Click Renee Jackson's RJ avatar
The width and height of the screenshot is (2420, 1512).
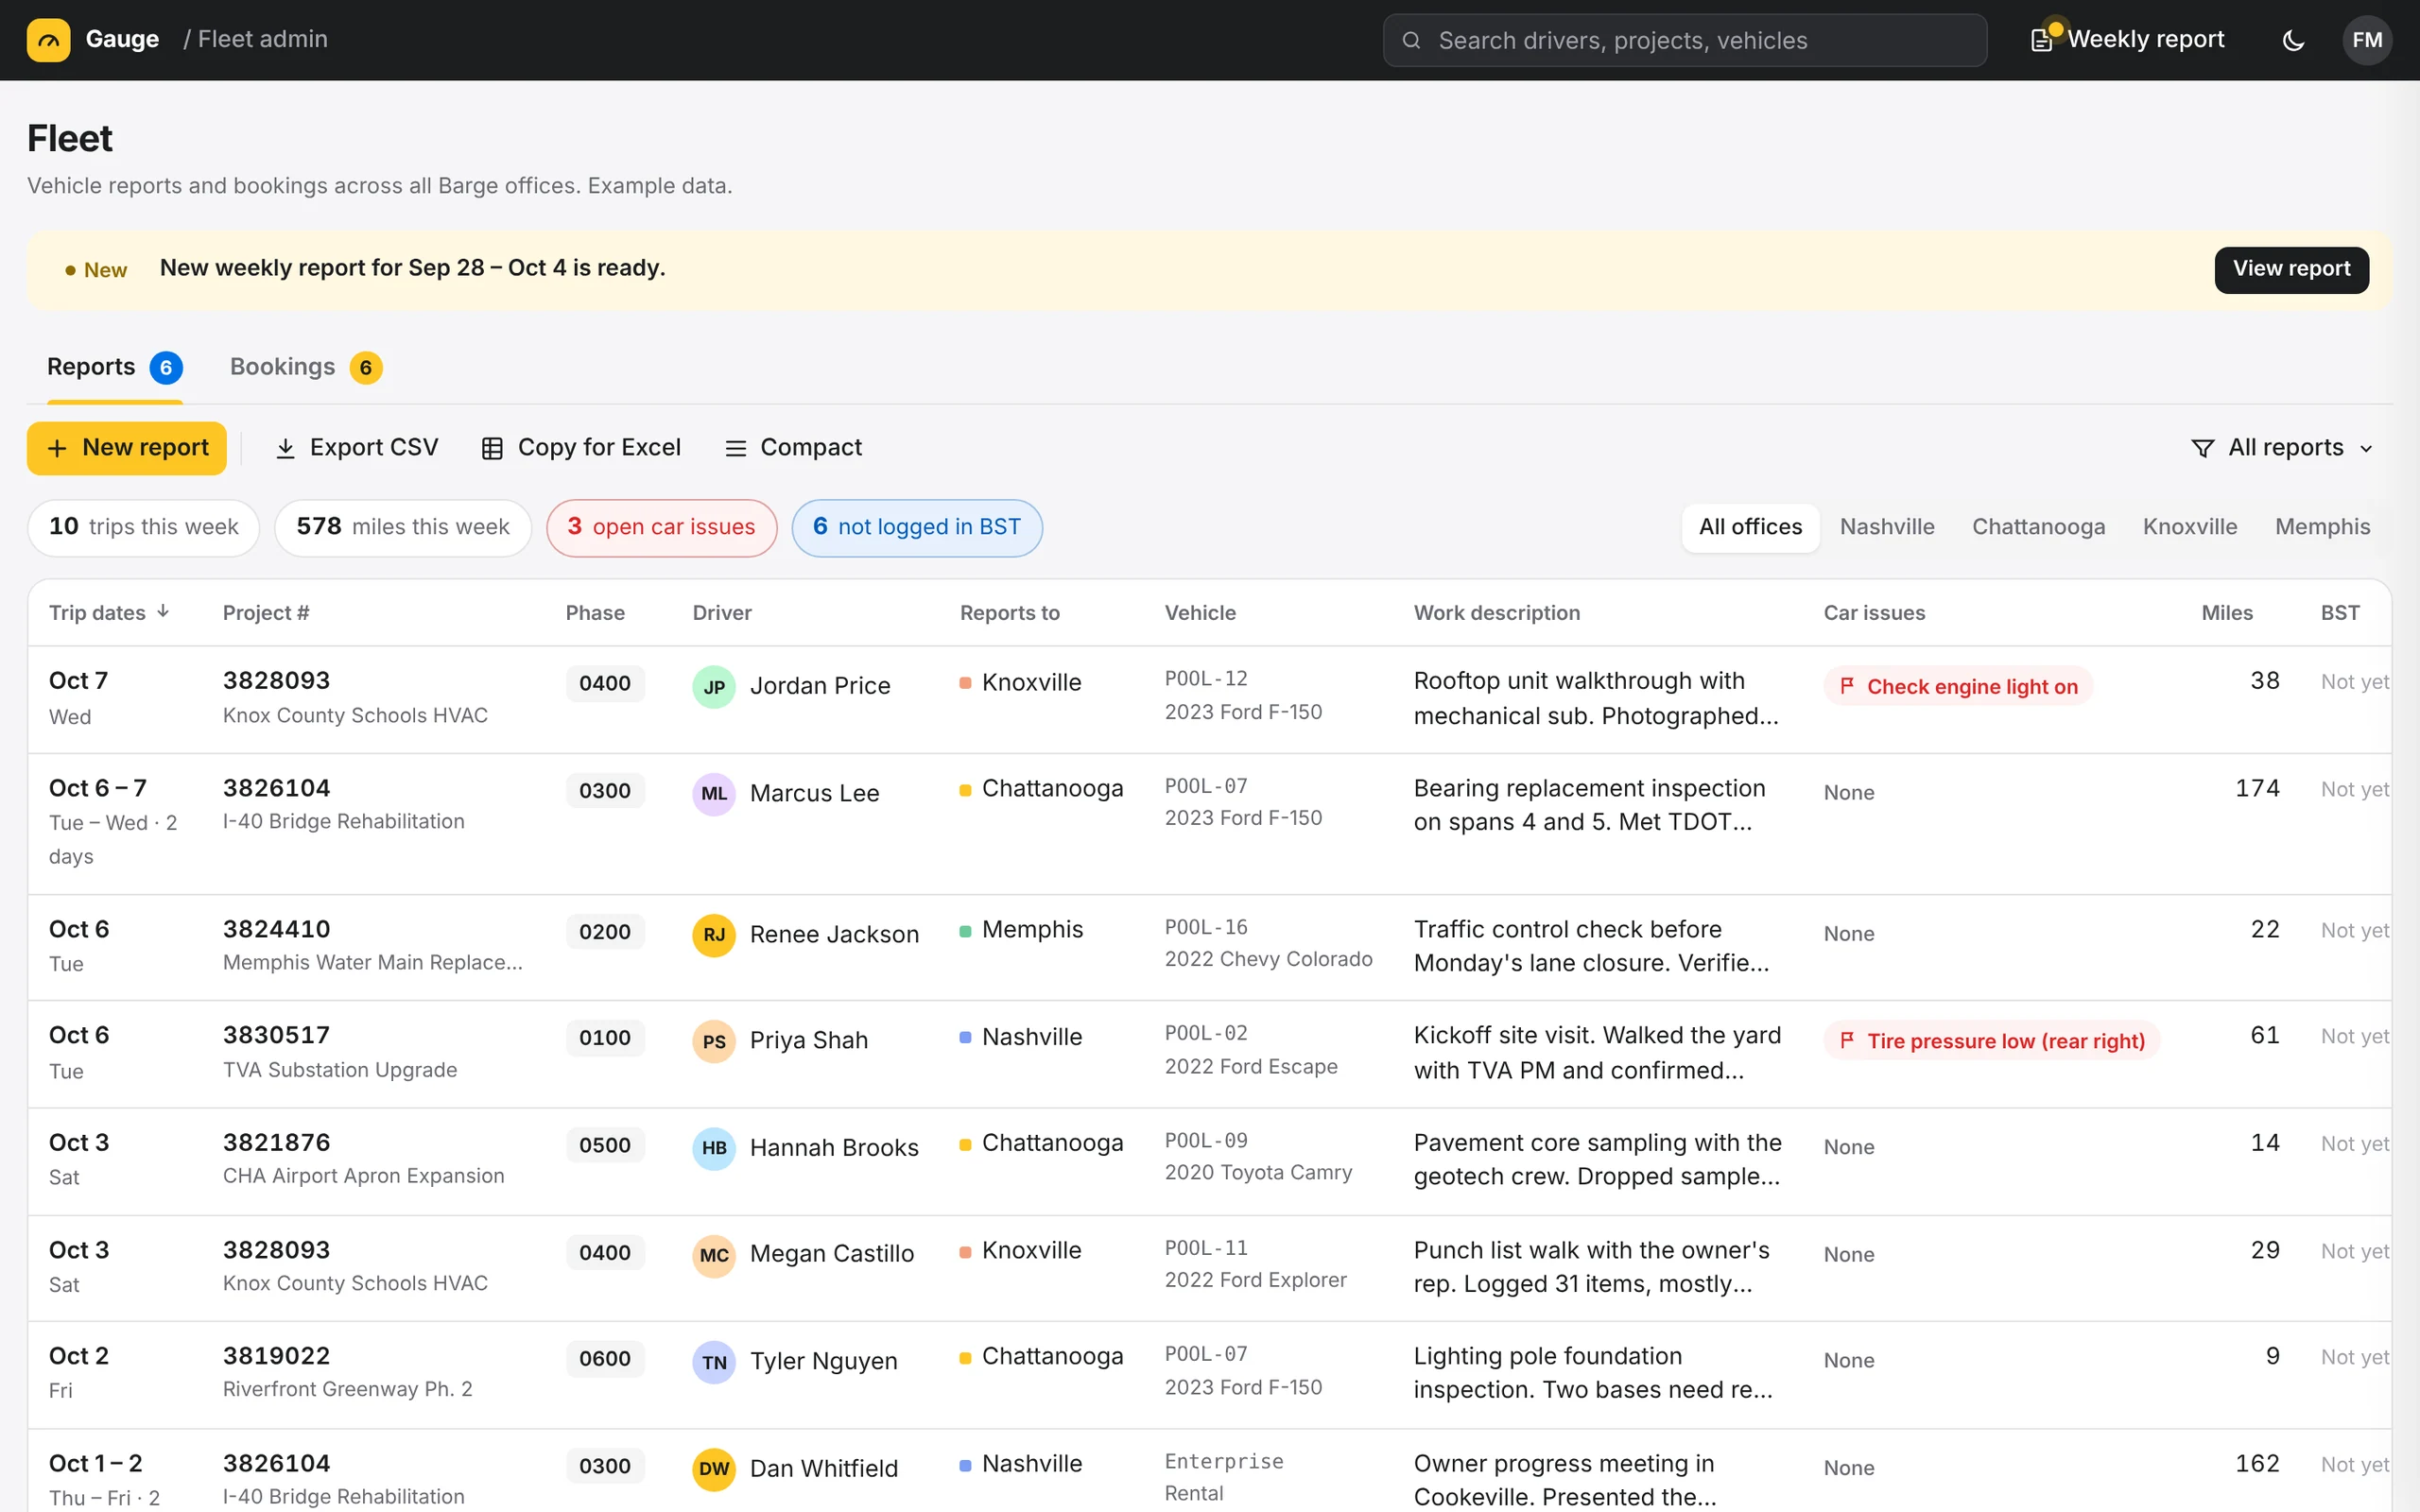(x=714, y=935)
